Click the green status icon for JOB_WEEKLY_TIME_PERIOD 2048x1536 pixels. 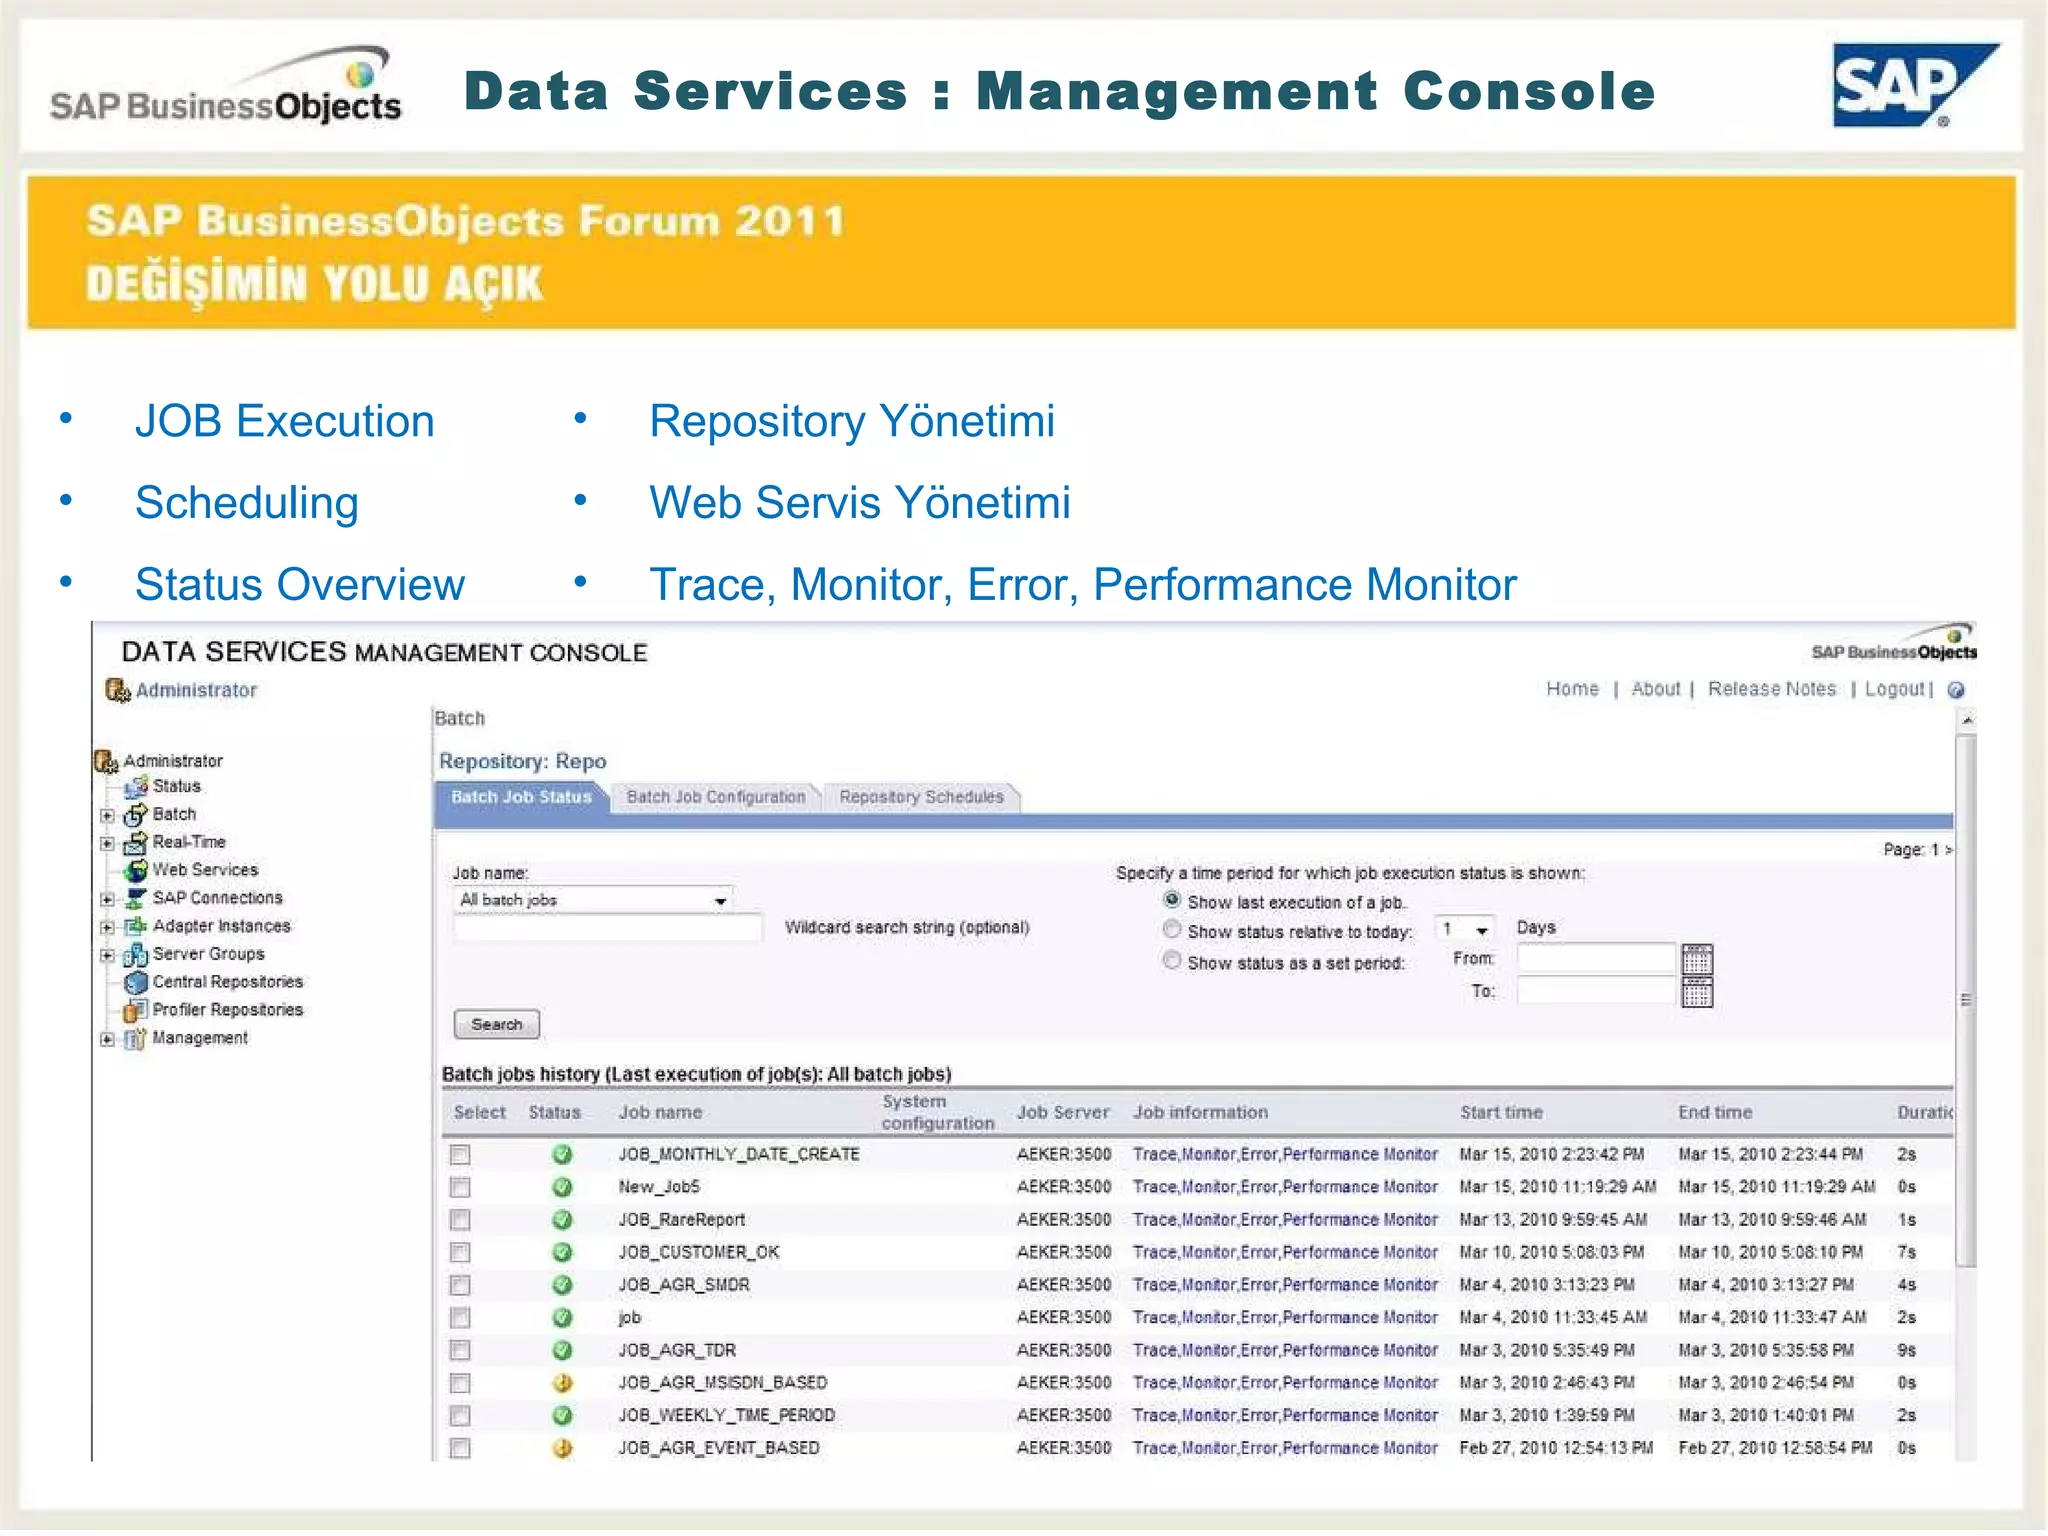(562, 1416)
